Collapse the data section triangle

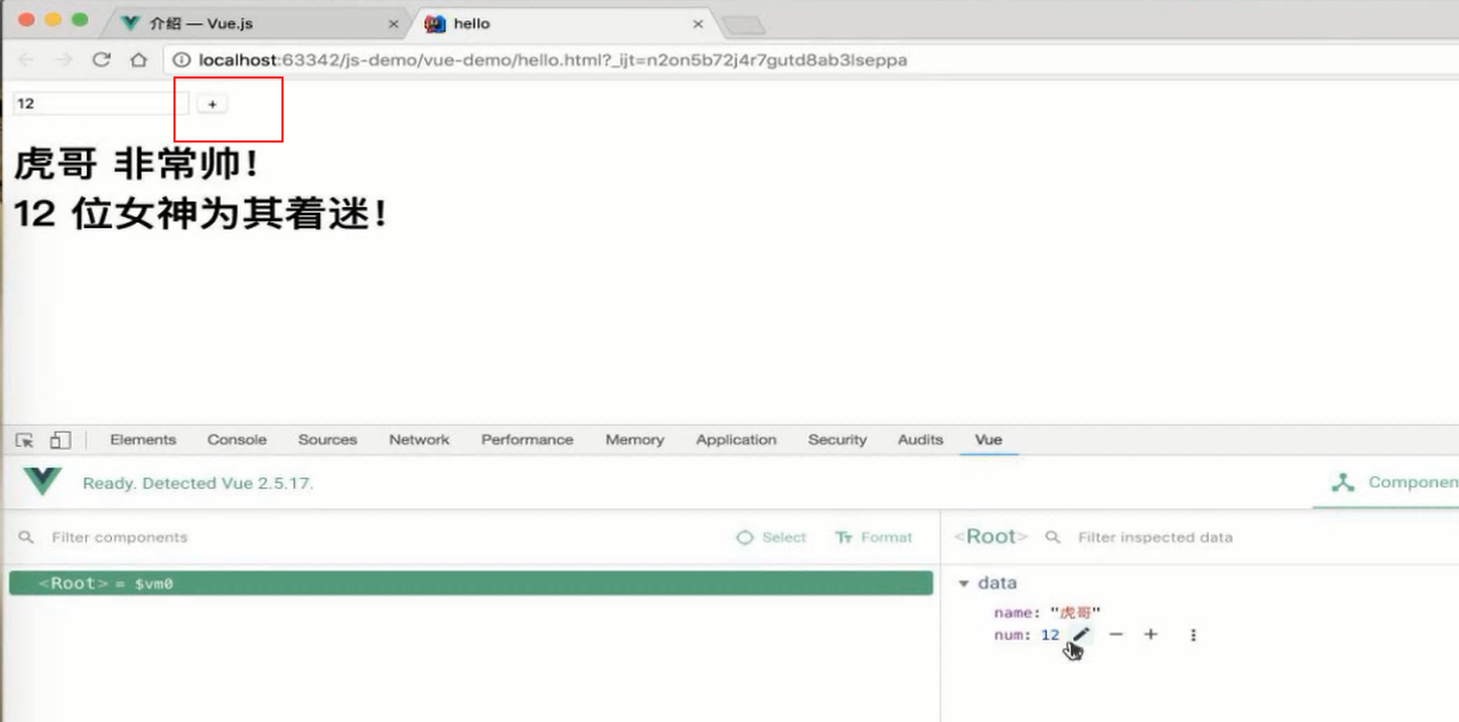[x=964, y=583]
